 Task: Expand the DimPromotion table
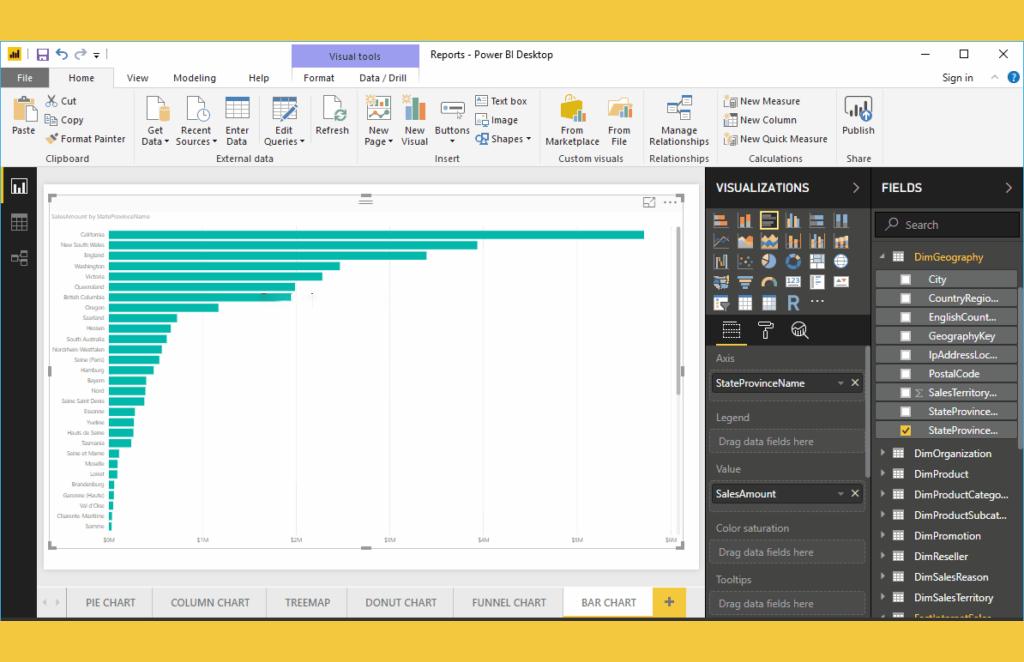(x=882, y=536)
